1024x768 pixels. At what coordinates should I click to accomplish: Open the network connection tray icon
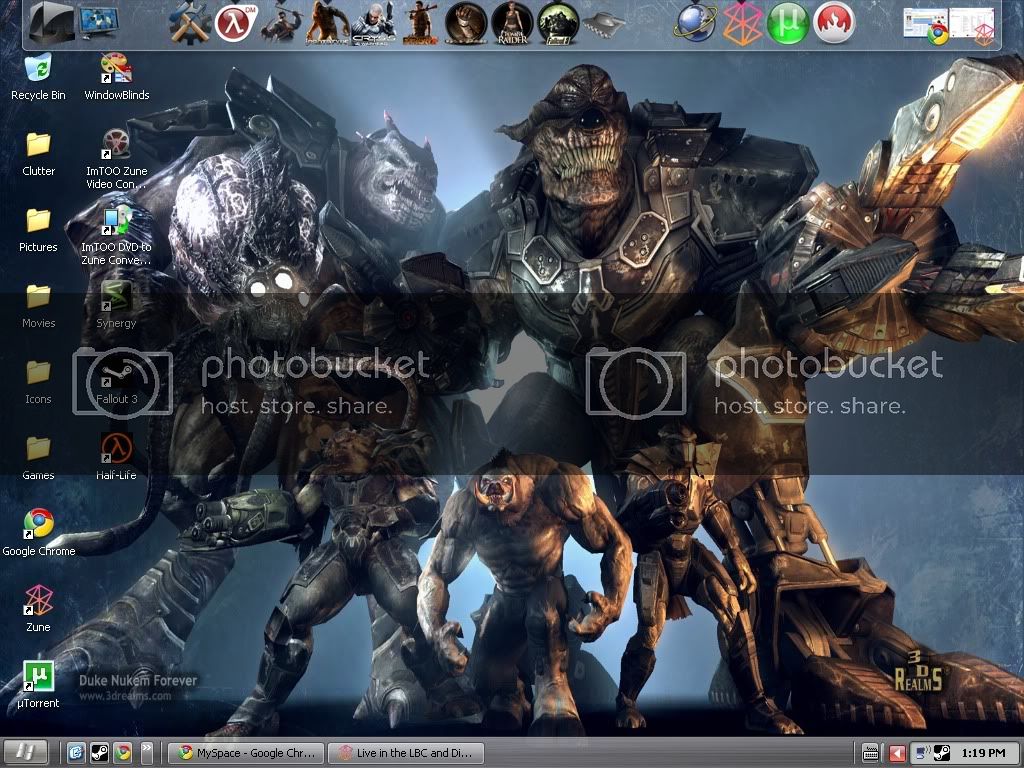(923, 753)
